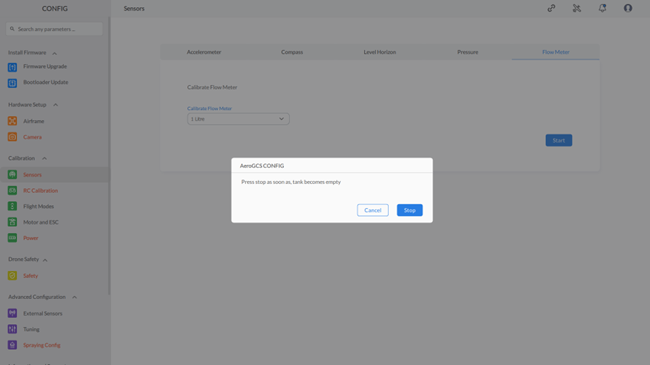The image size is (650, 365).
Task: Collapse the Hardware Setup section
Action: [56, 105]
